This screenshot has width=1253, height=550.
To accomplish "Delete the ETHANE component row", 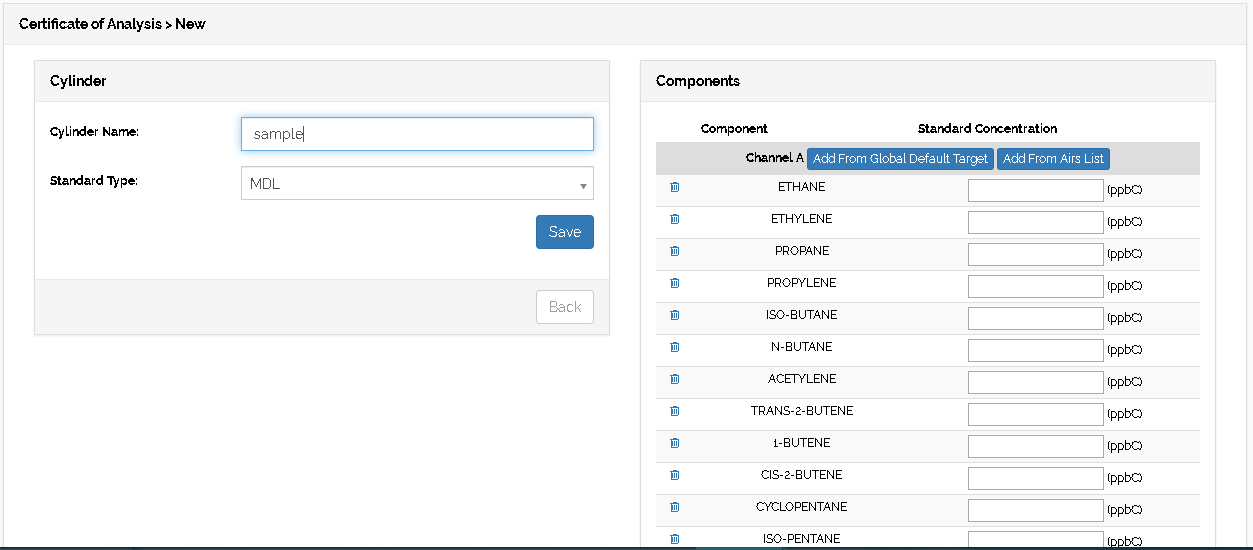I will tap(675, 187).
